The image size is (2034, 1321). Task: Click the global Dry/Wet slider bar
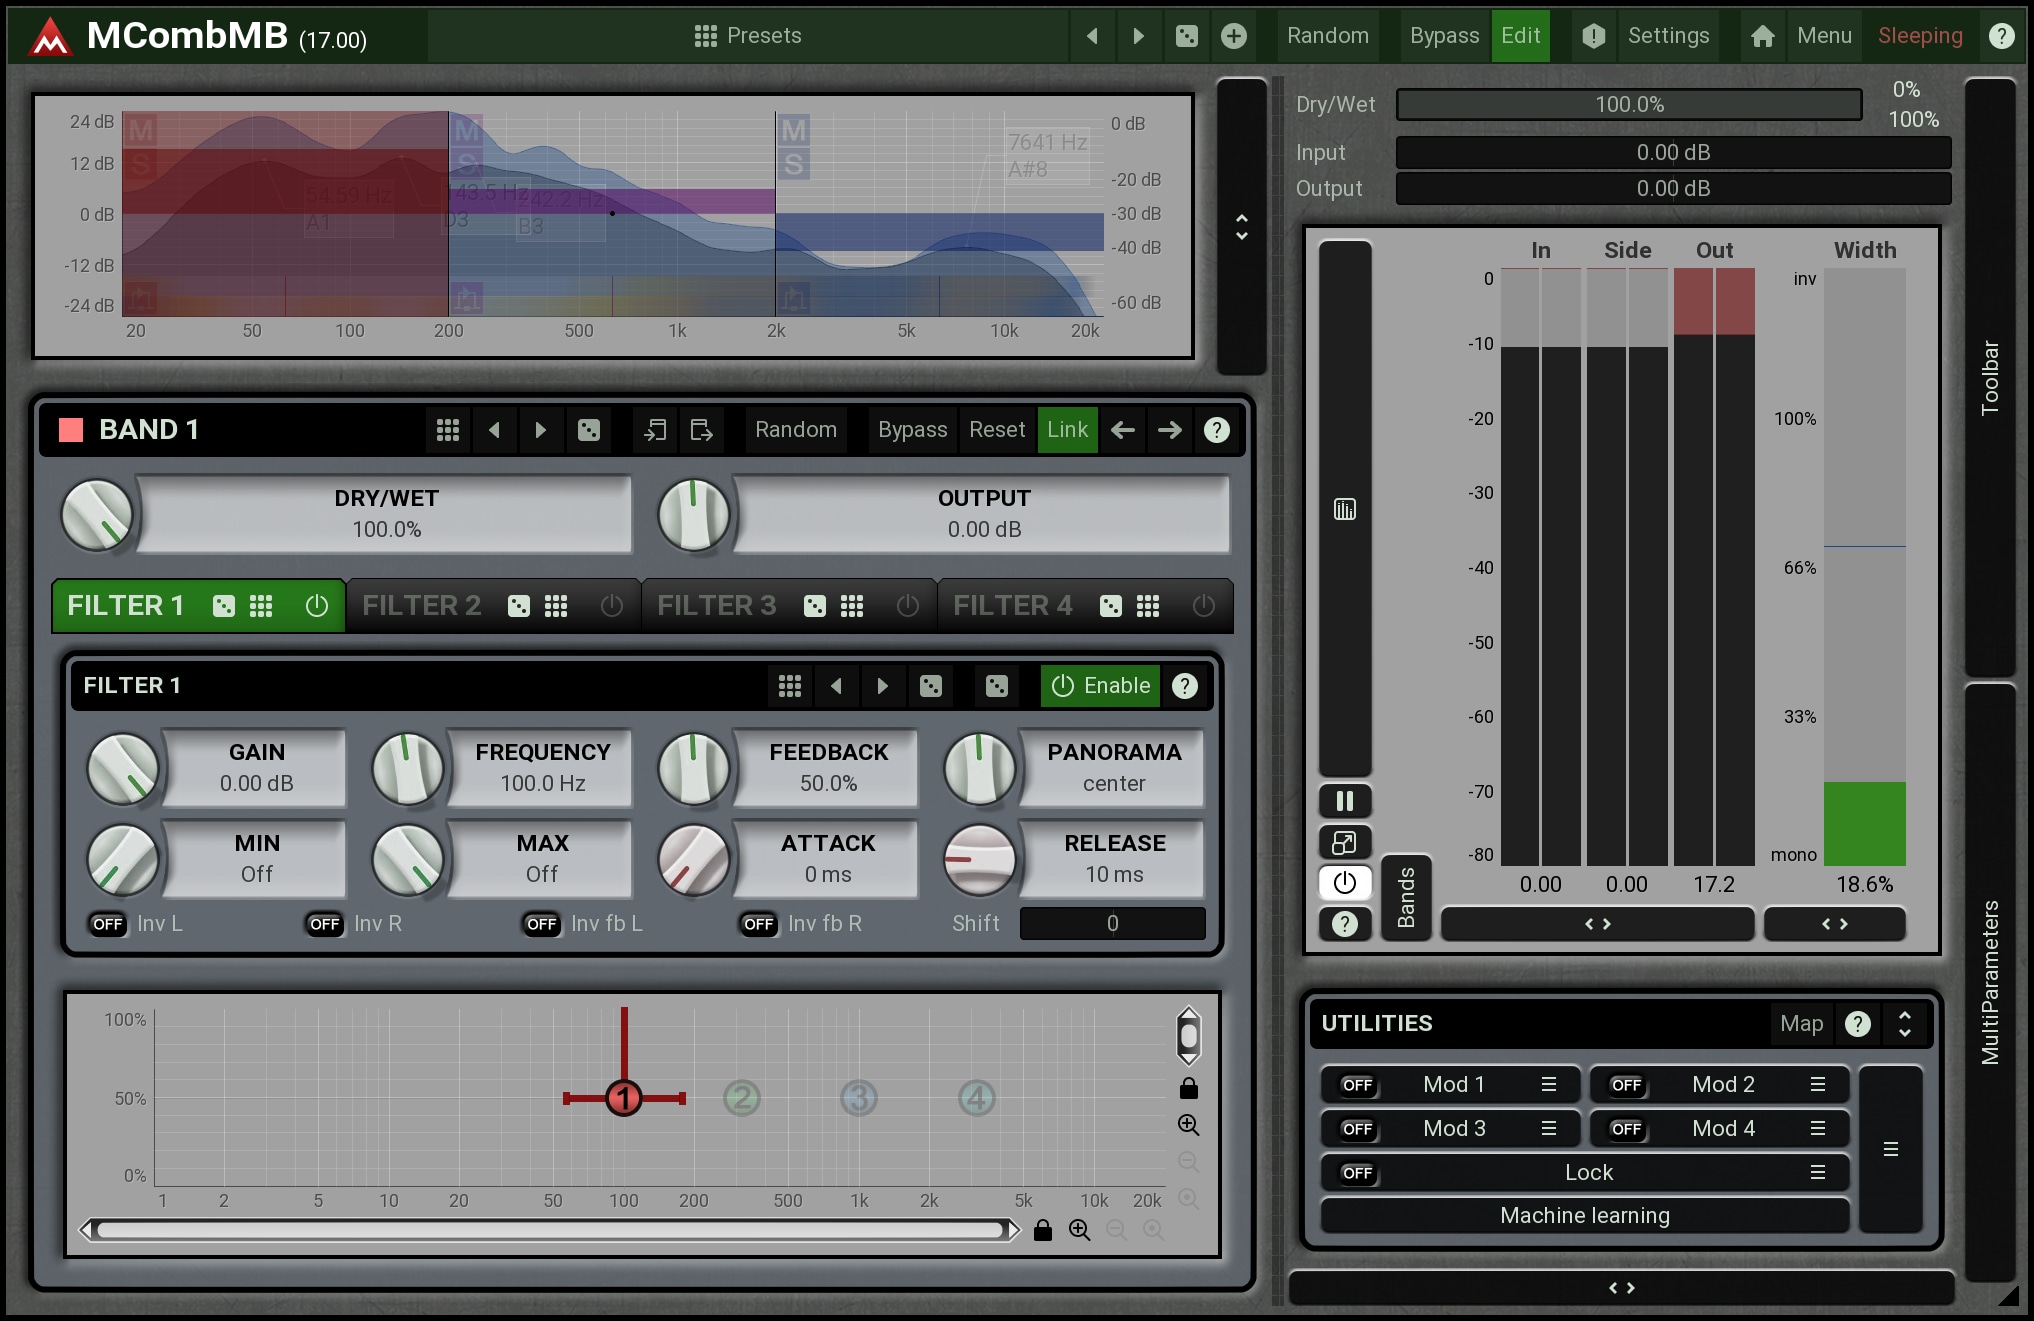coord(1628,105)
